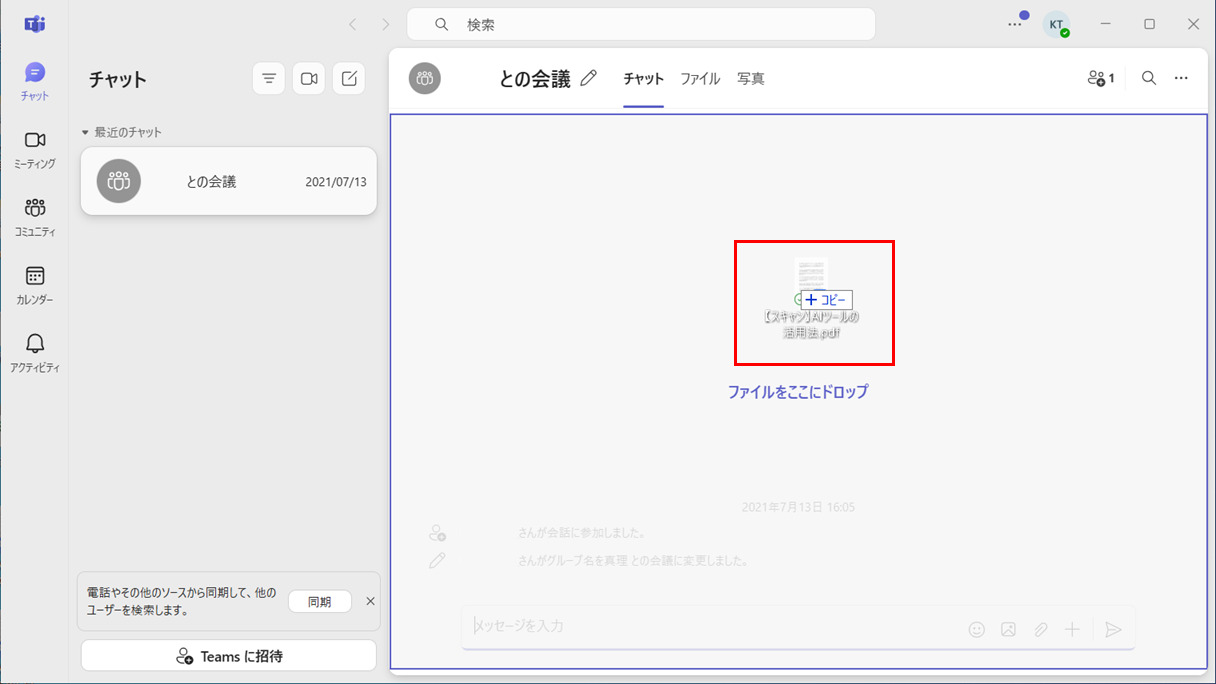This screenshot has width=1216, height=684.
Task: Open the emoji picker in the message box
Action: [976, 629]
